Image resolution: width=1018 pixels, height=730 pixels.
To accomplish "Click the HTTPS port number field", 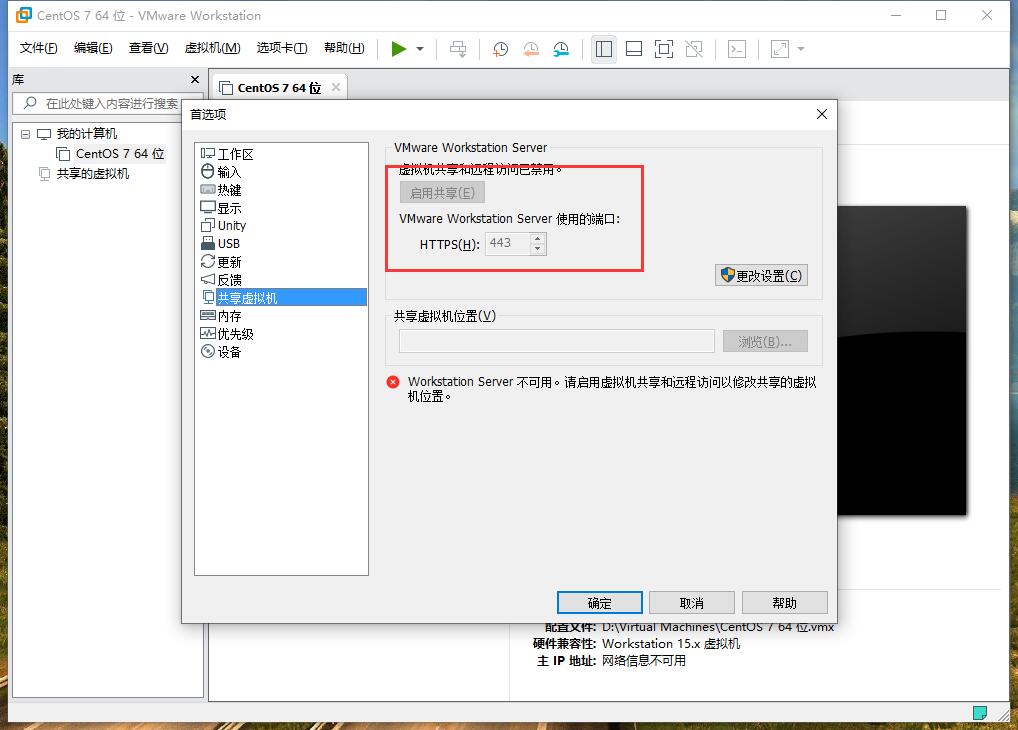I will coord(508,244).
